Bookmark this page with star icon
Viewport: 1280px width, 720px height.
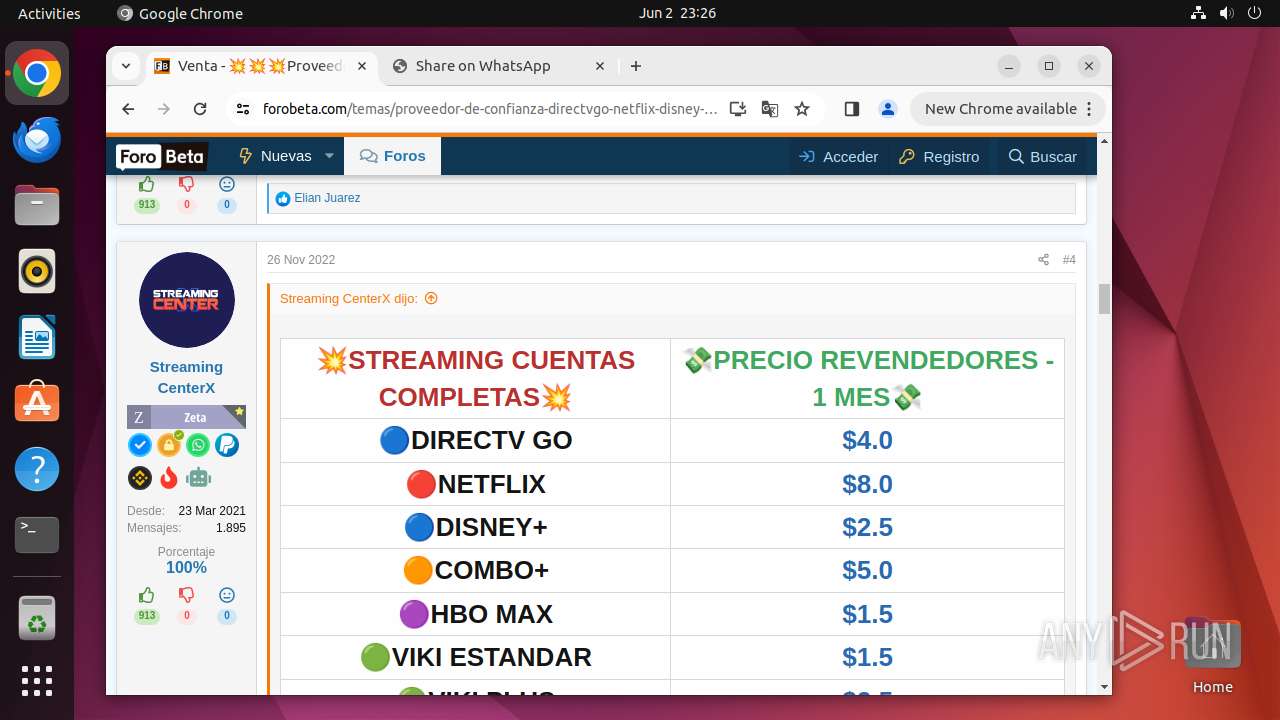tap(802, 109)
